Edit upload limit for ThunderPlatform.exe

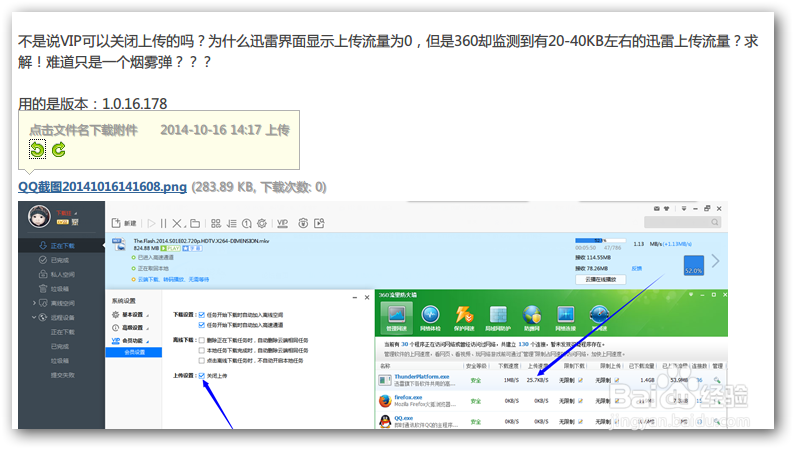pyautogui.click(x=617, y=380)
